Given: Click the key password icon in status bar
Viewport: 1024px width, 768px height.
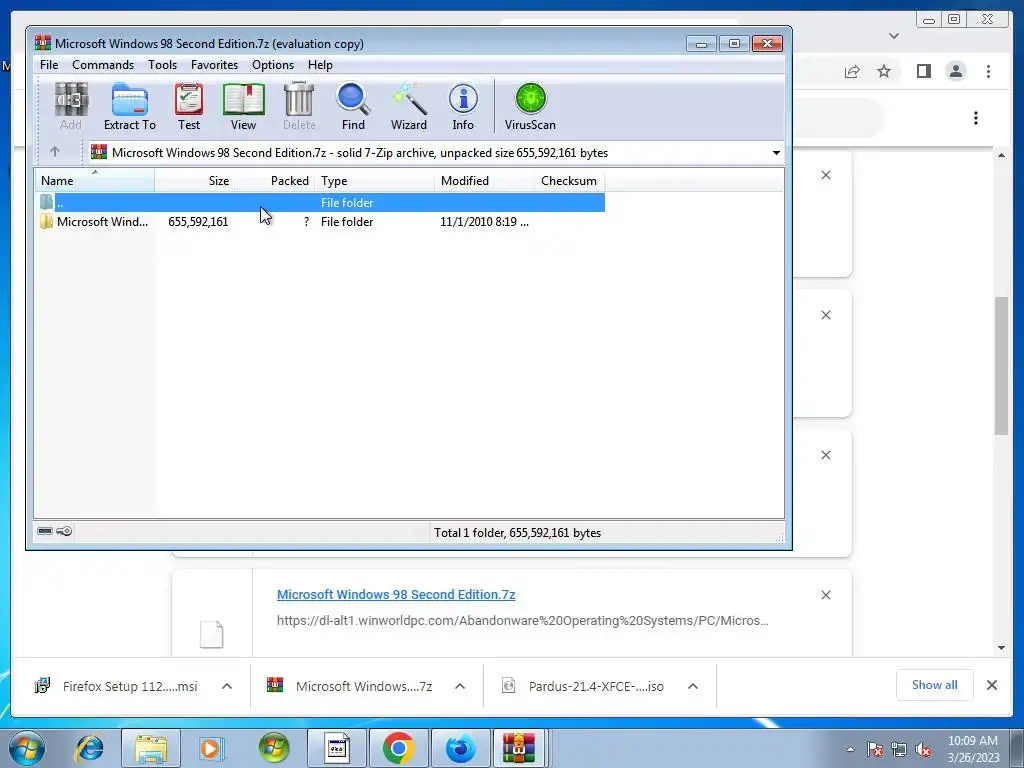Looking at the screenshot, I should (64, 531).
